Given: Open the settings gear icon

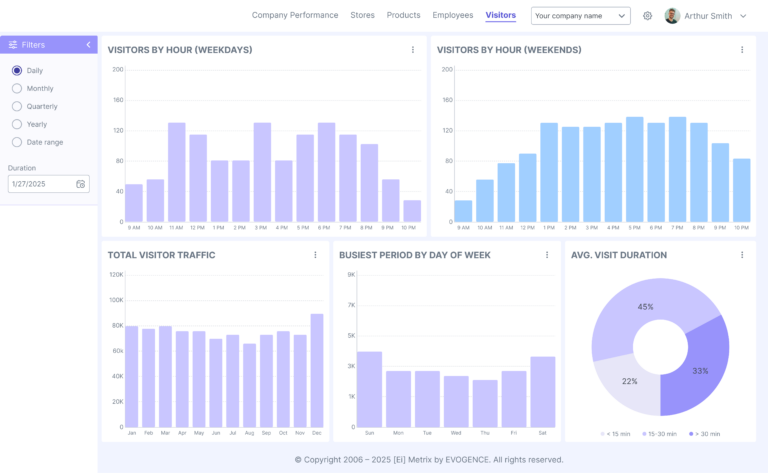Looking at the screenshot, I should (648, 16).
